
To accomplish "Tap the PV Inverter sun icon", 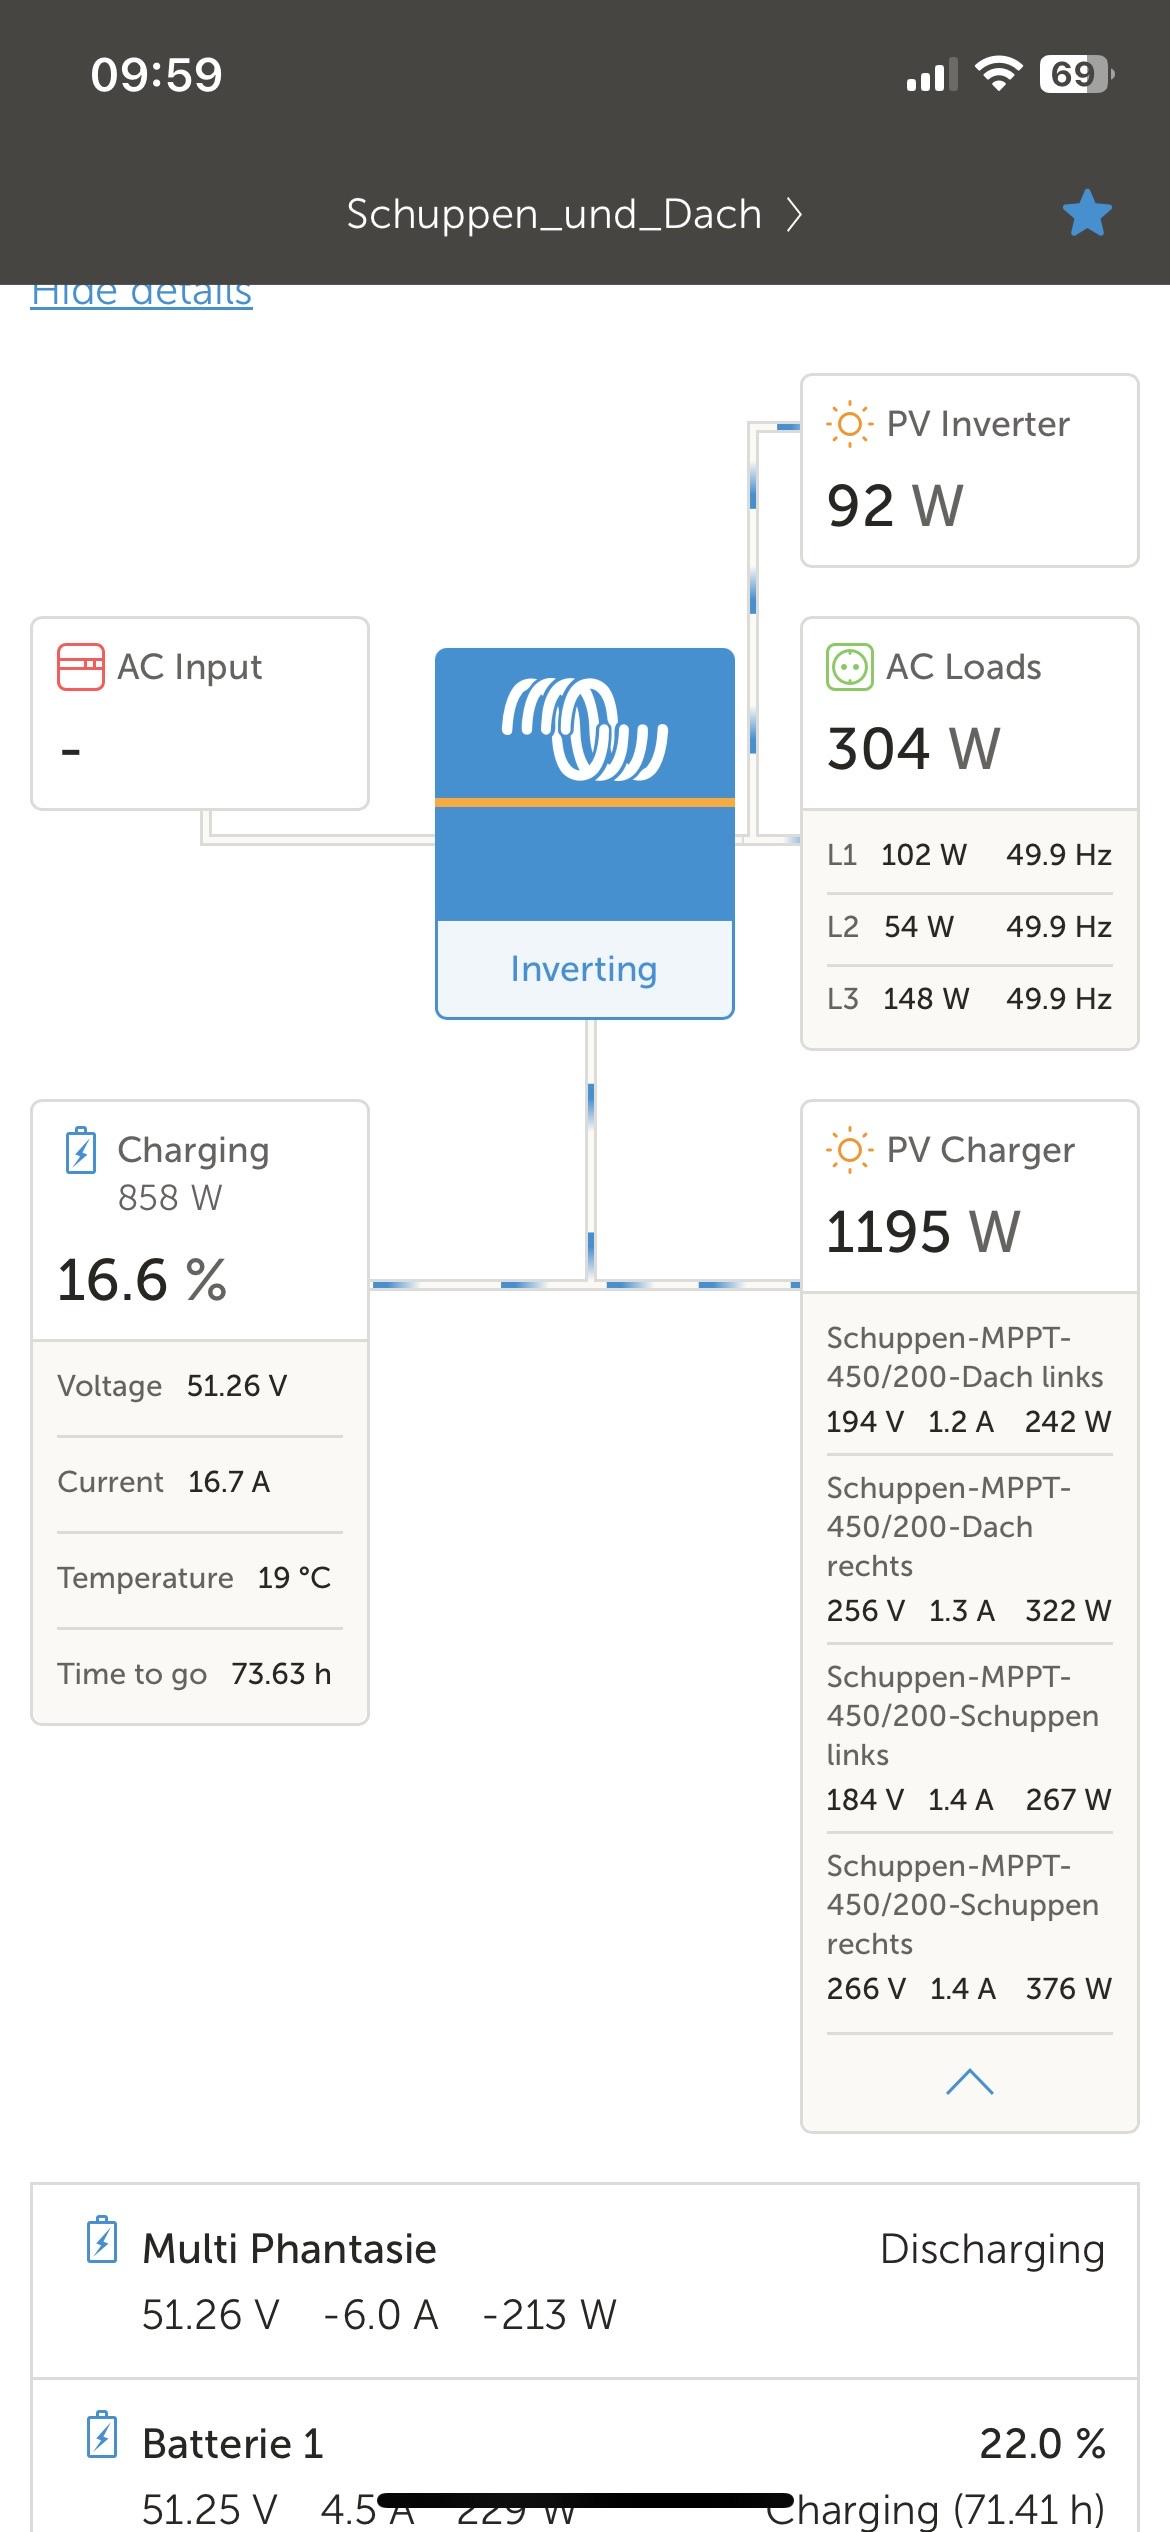I will [x=849, y=424].
